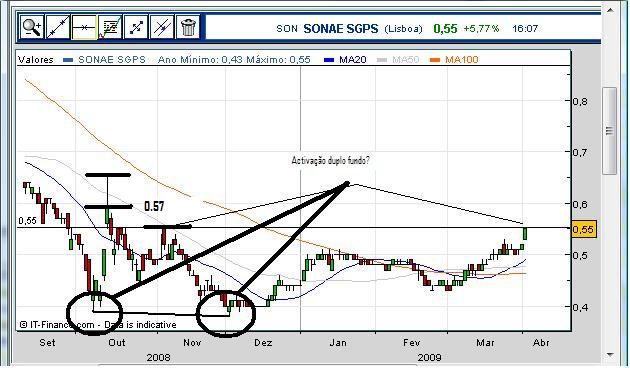
Task: Select the Fibonacci retracement tool
Action: coord(110,27)
